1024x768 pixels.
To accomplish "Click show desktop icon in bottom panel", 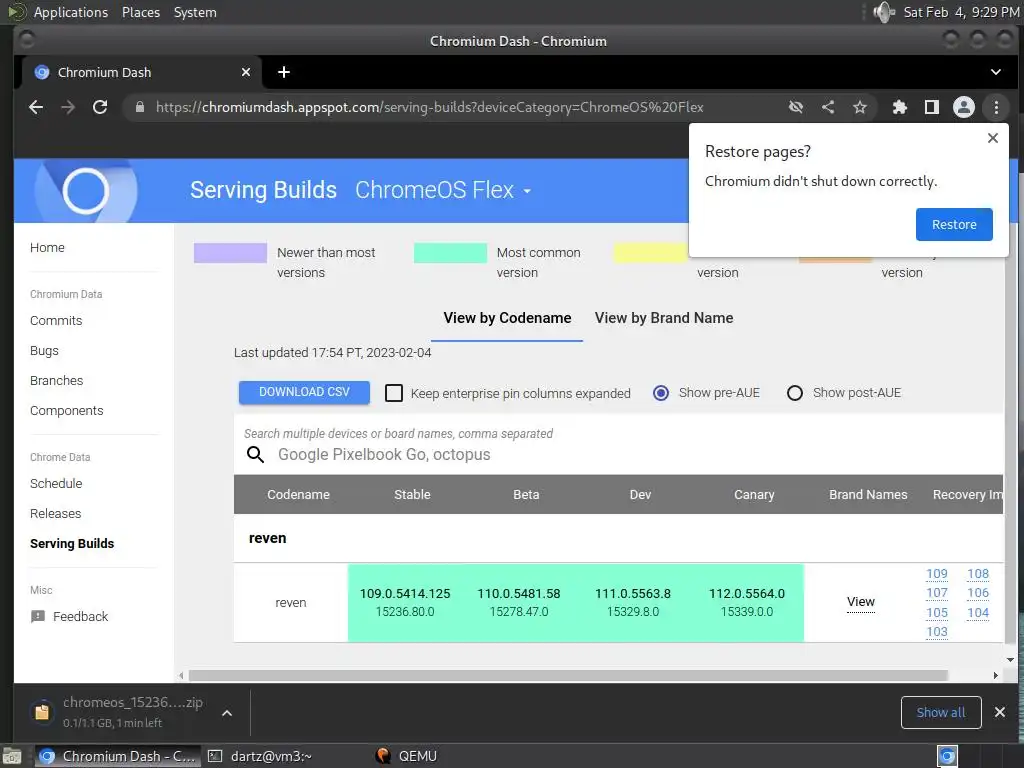I will 12,756.
